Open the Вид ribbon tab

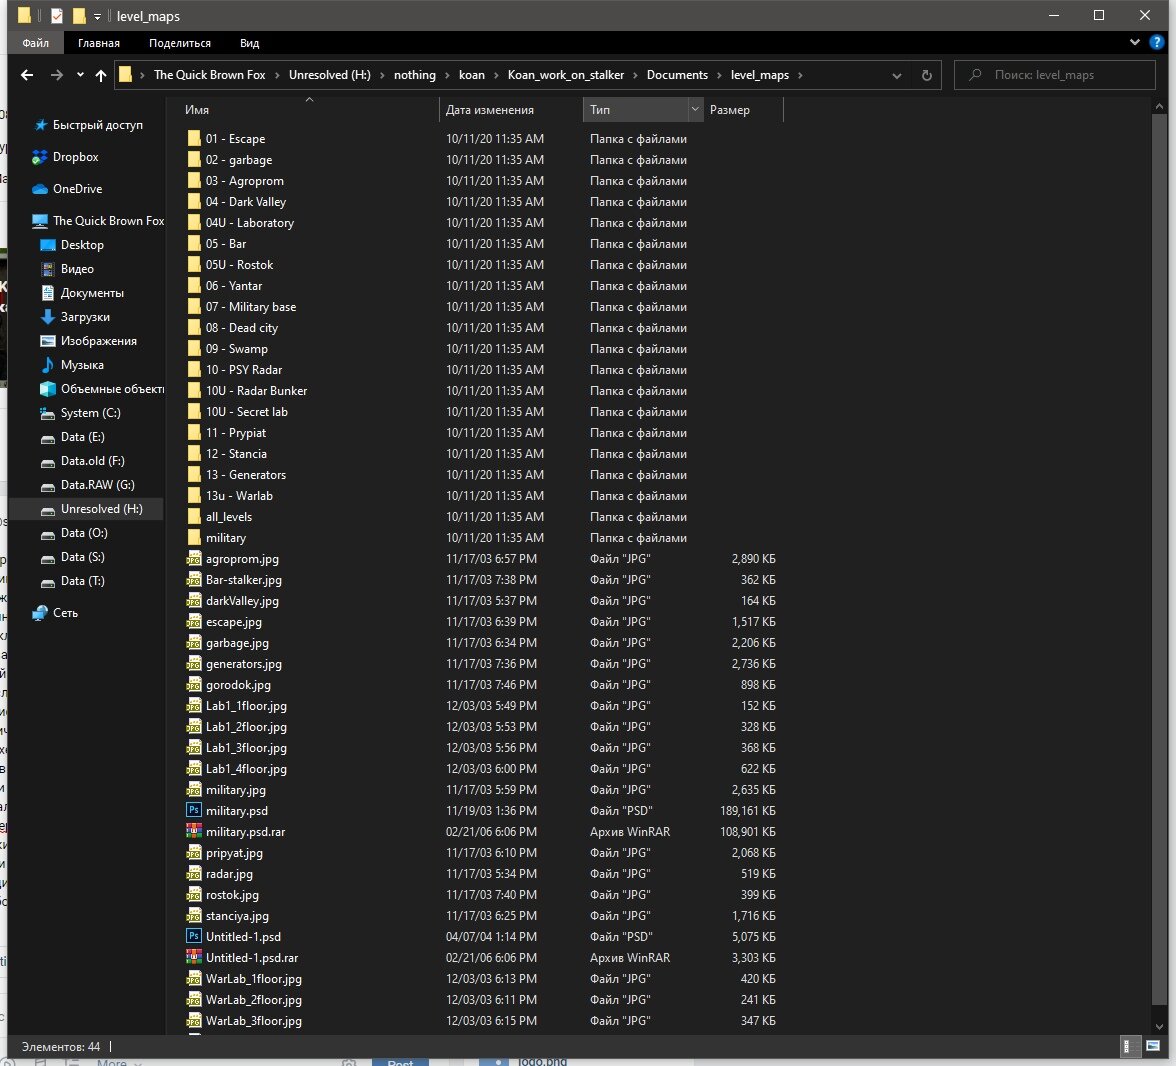pos(250,43)
